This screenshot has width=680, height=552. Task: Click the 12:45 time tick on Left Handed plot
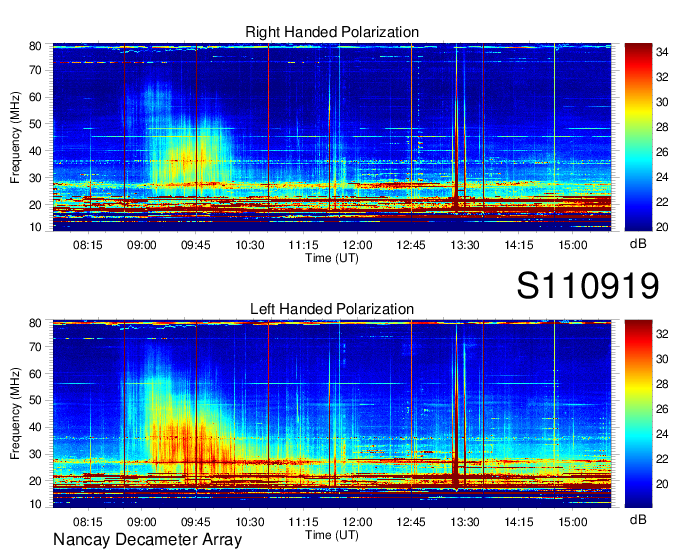(411, 522)
